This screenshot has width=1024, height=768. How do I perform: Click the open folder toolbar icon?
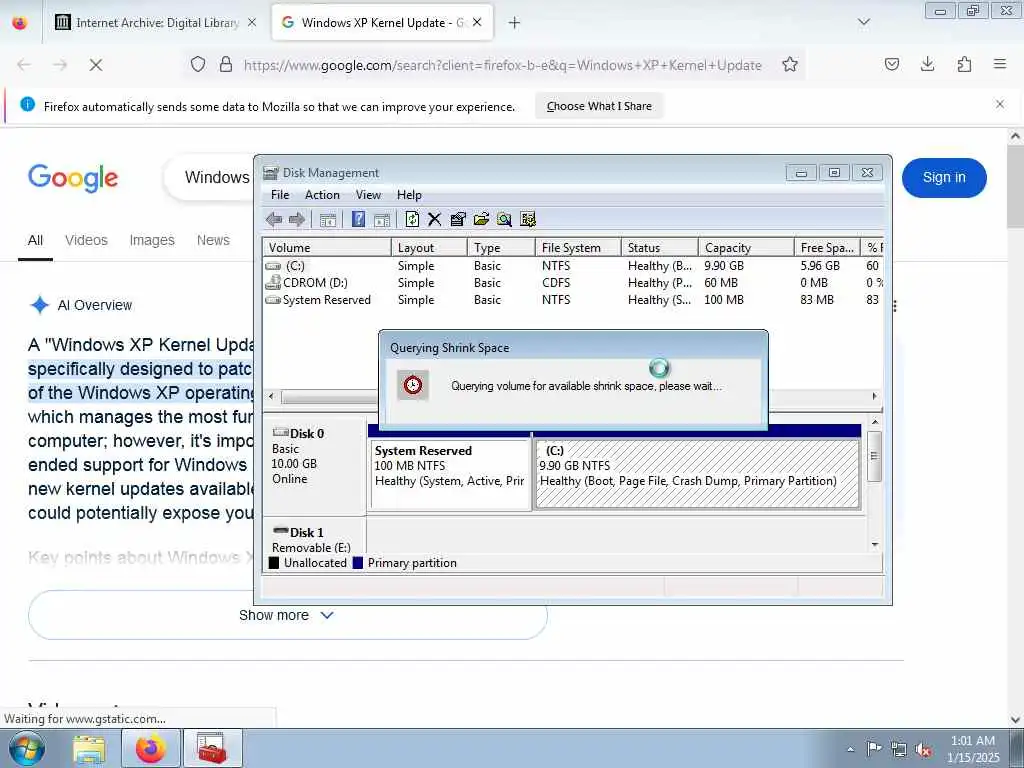pyautogui.click(x=481, y=219)
